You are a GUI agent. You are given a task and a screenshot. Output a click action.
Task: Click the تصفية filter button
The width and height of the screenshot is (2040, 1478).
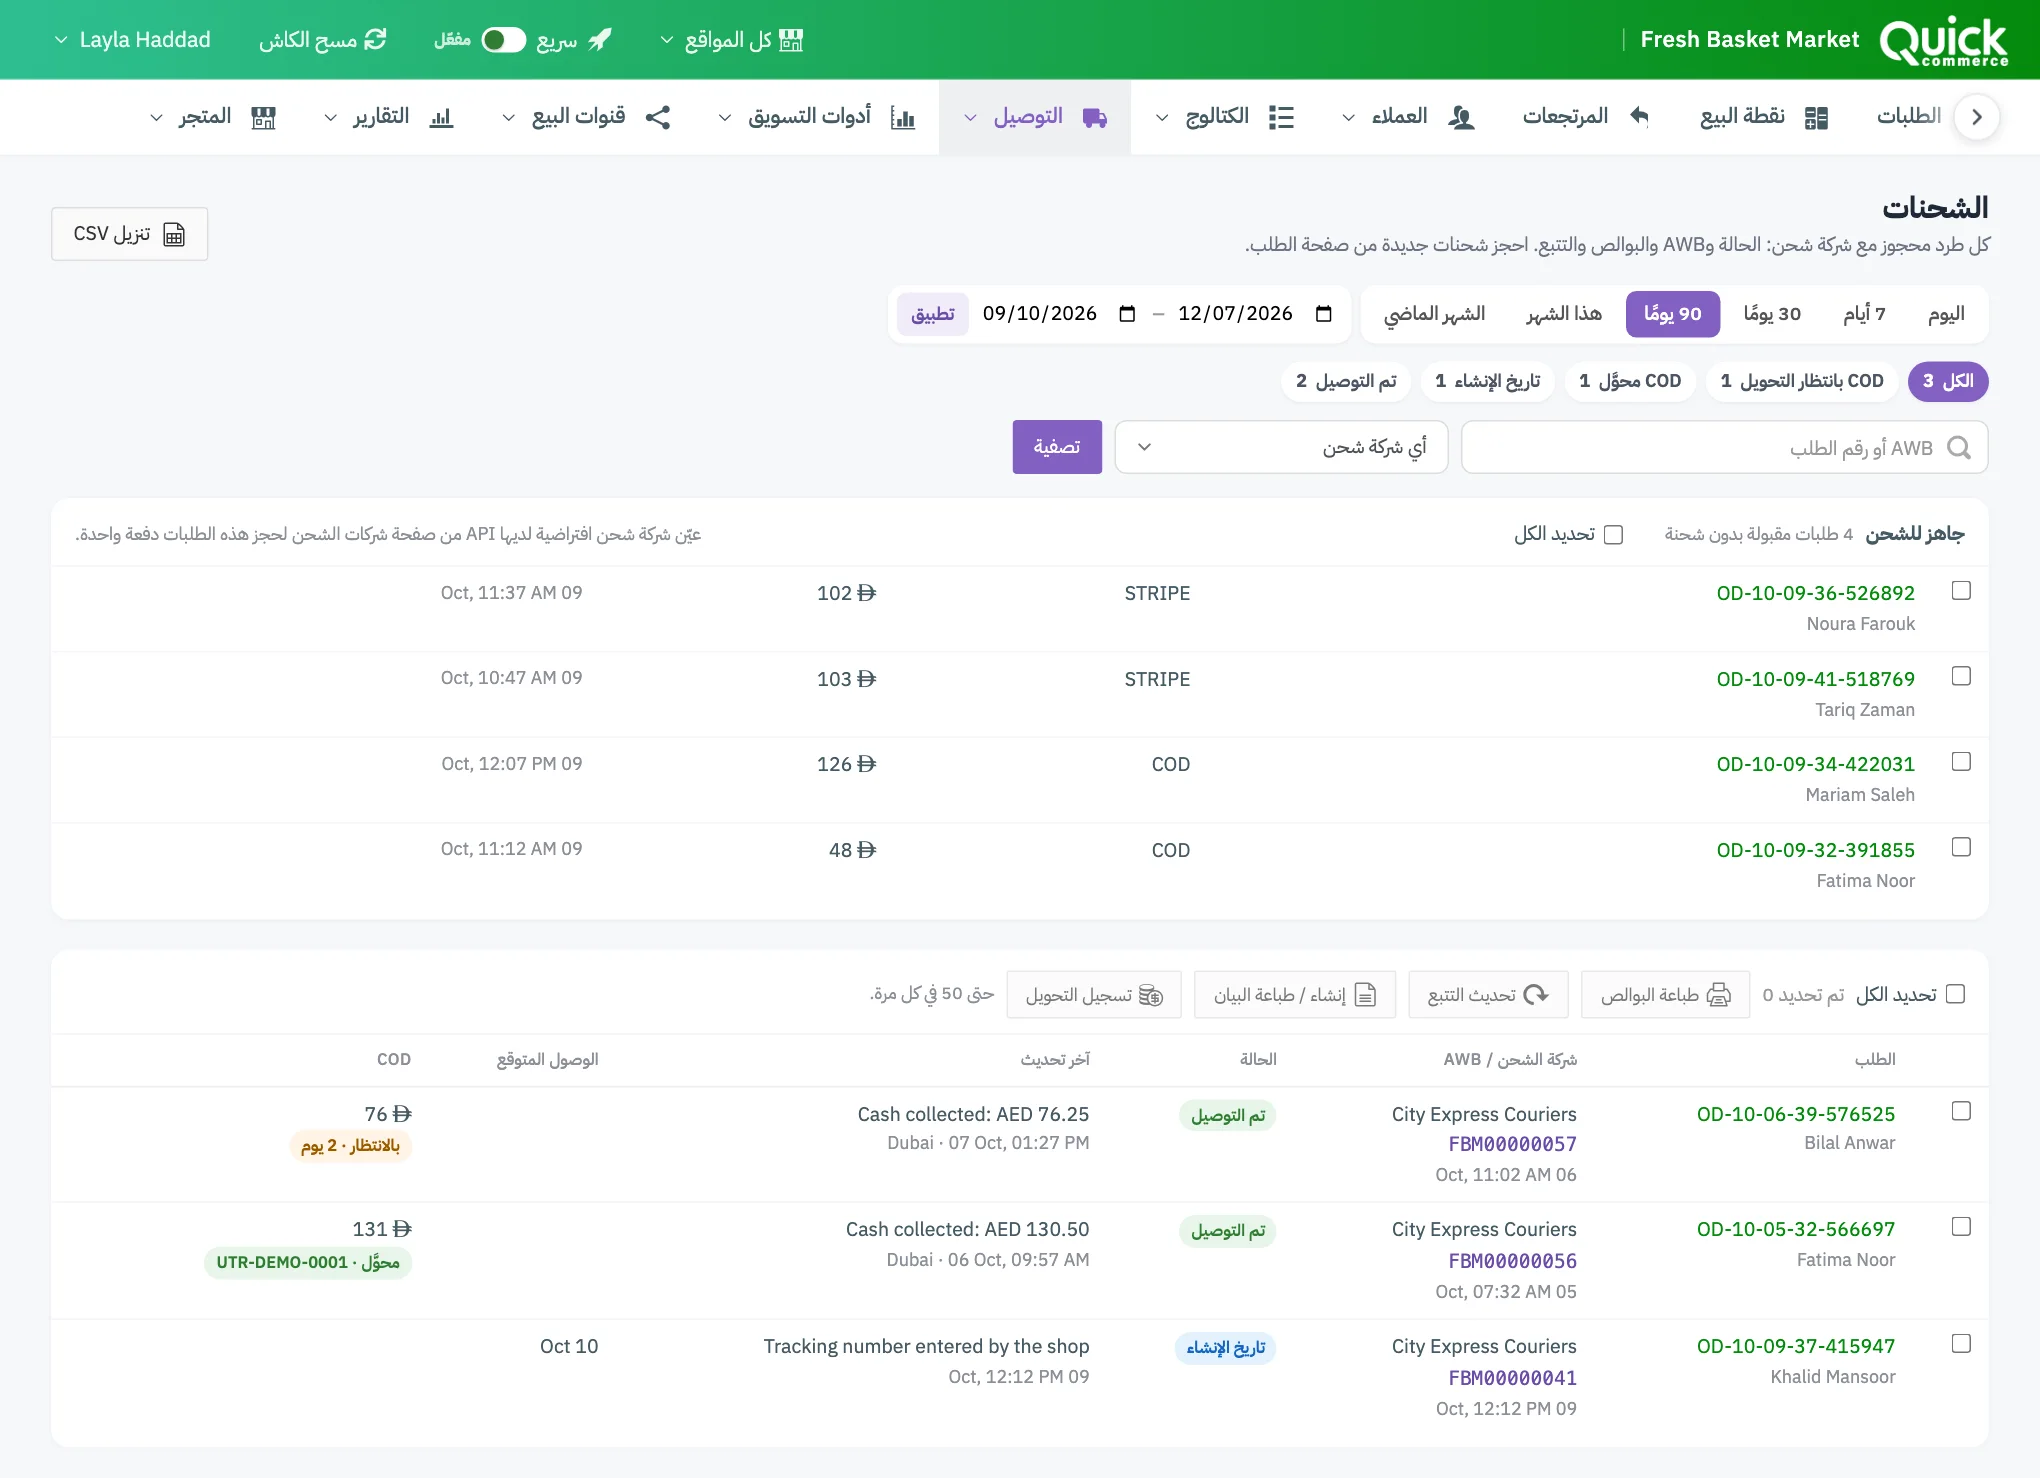[1057, 447]
